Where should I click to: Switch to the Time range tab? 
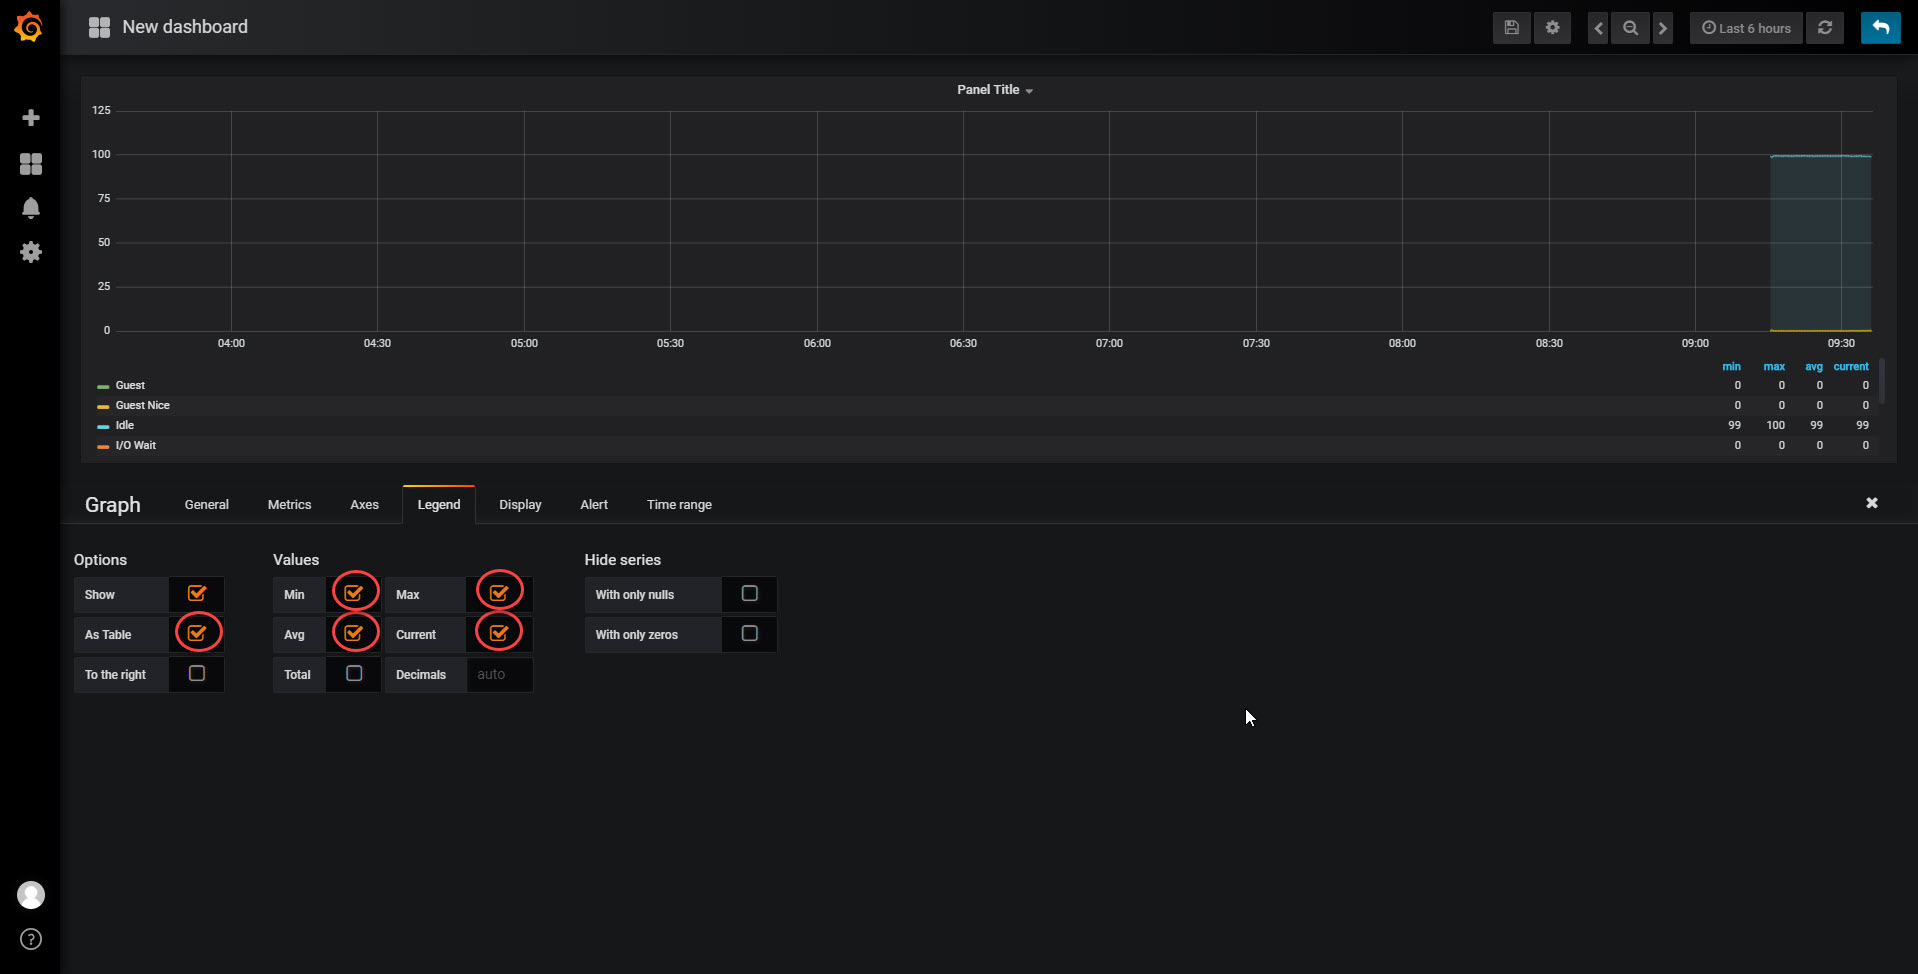[679, 504]
